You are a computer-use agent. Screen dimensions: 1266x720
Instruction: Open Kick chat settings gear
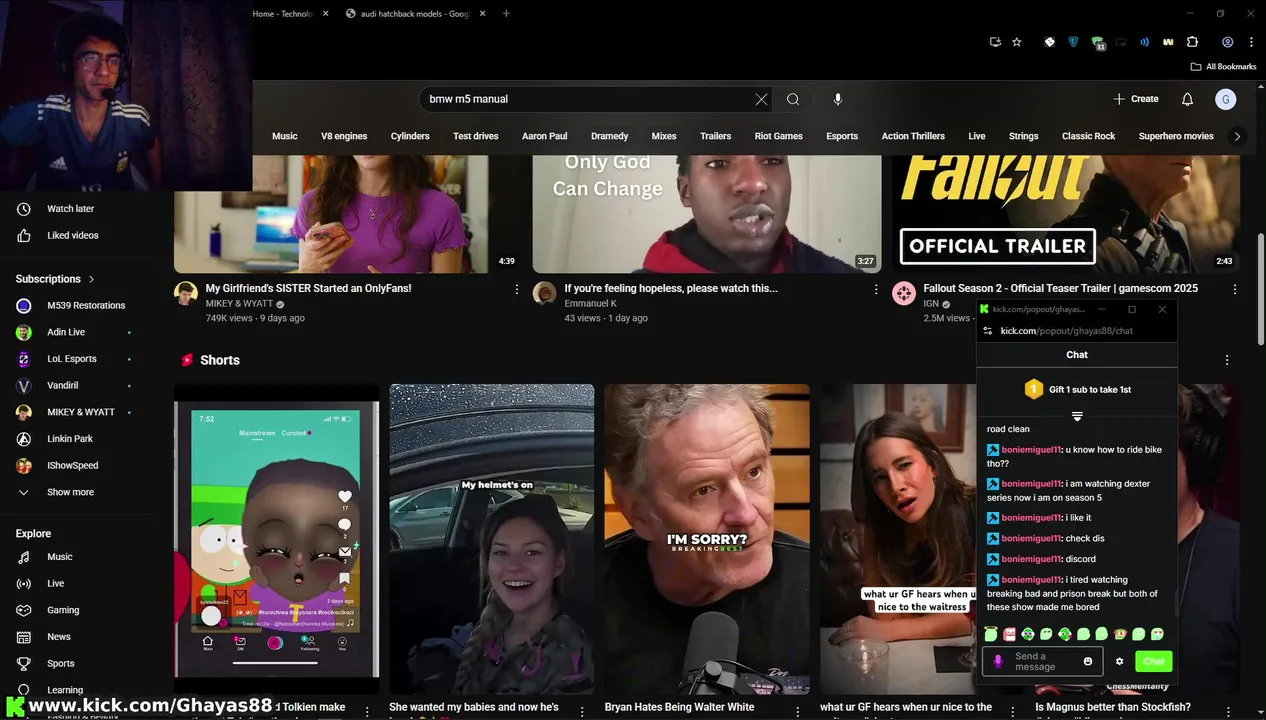(1119, 661)
